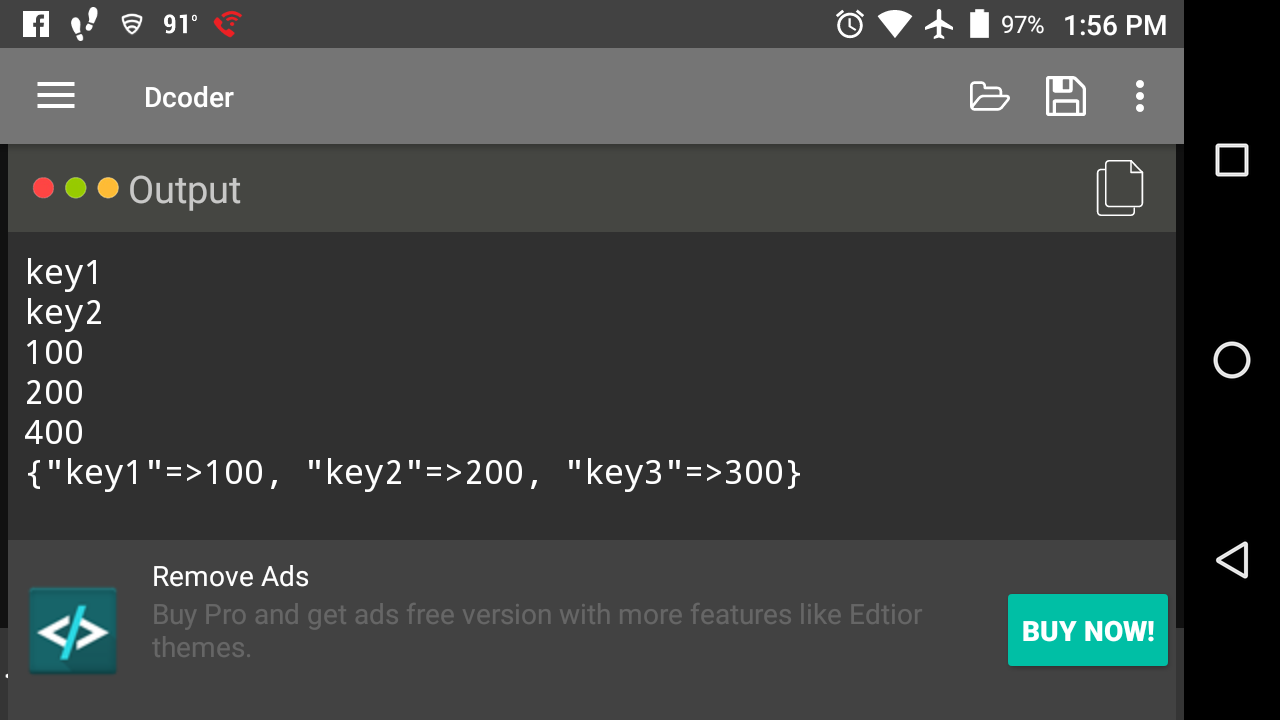Tap the Dcoder app title
Viewport: 1280px width, 720px height.
click(189, 97)
